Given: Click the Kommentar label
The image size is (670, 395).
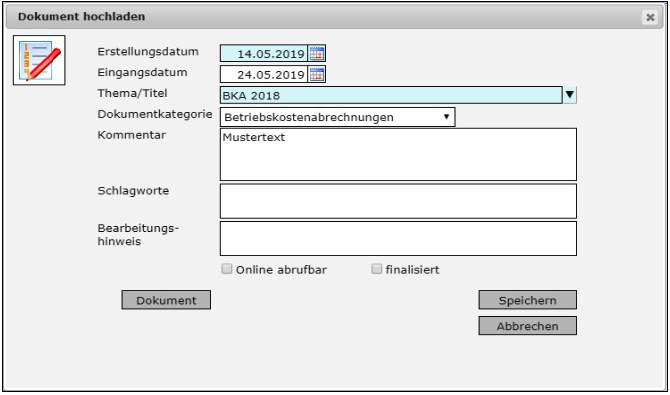Looking at the screenshot, I should 132,135.
